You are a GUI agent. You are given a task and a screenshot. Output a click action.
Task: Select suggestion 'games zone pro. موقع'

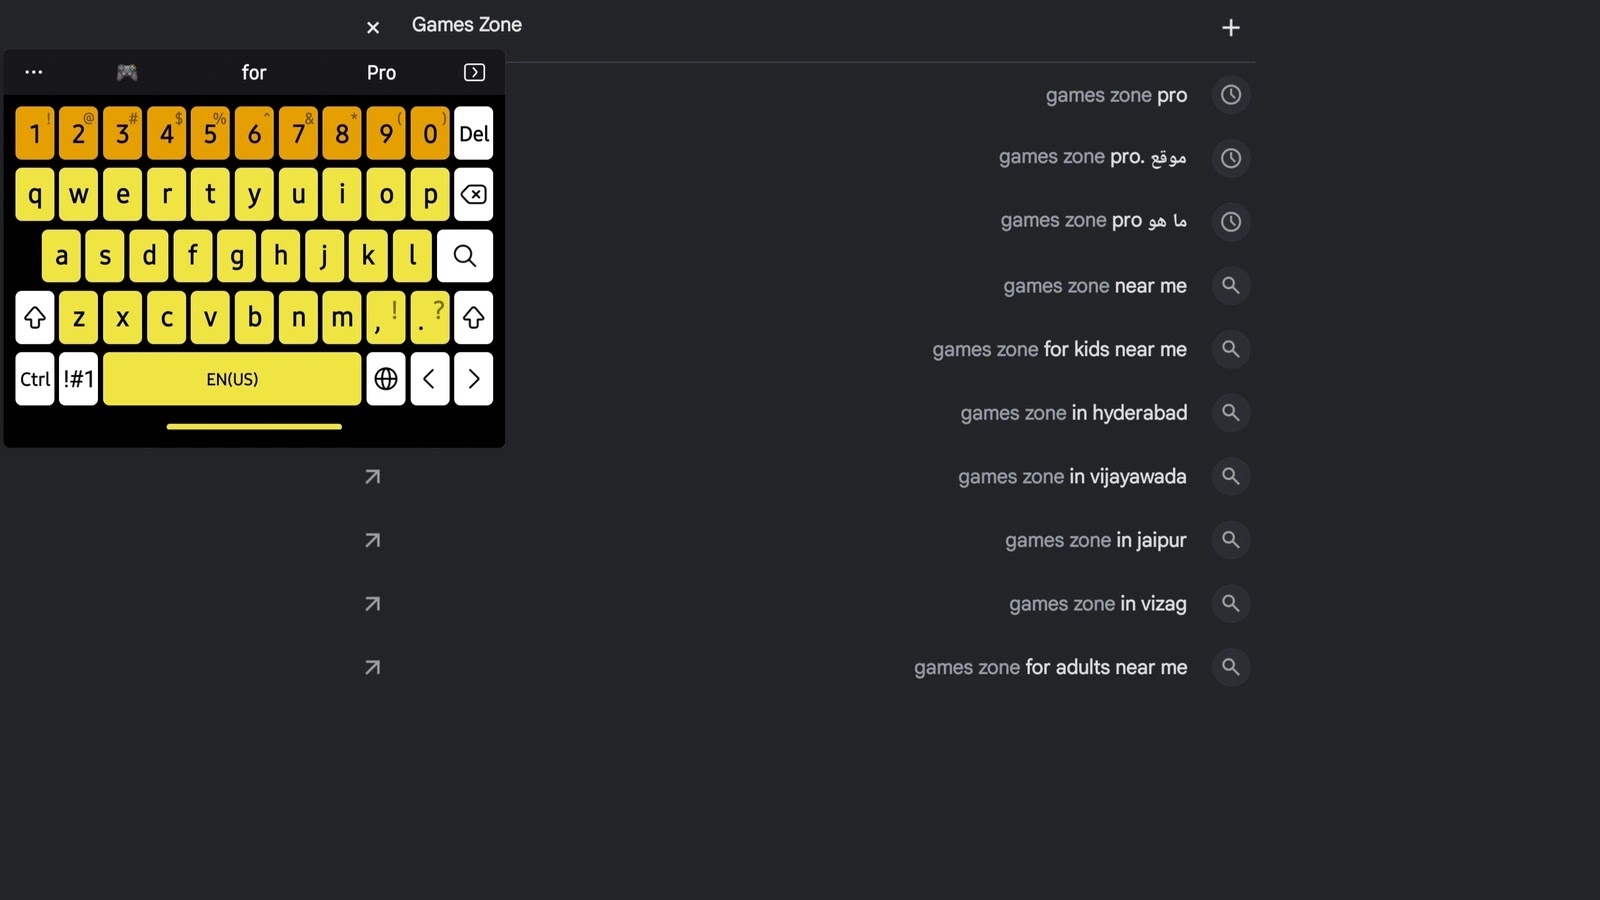pyautogui.click(x=1092, y=157)
